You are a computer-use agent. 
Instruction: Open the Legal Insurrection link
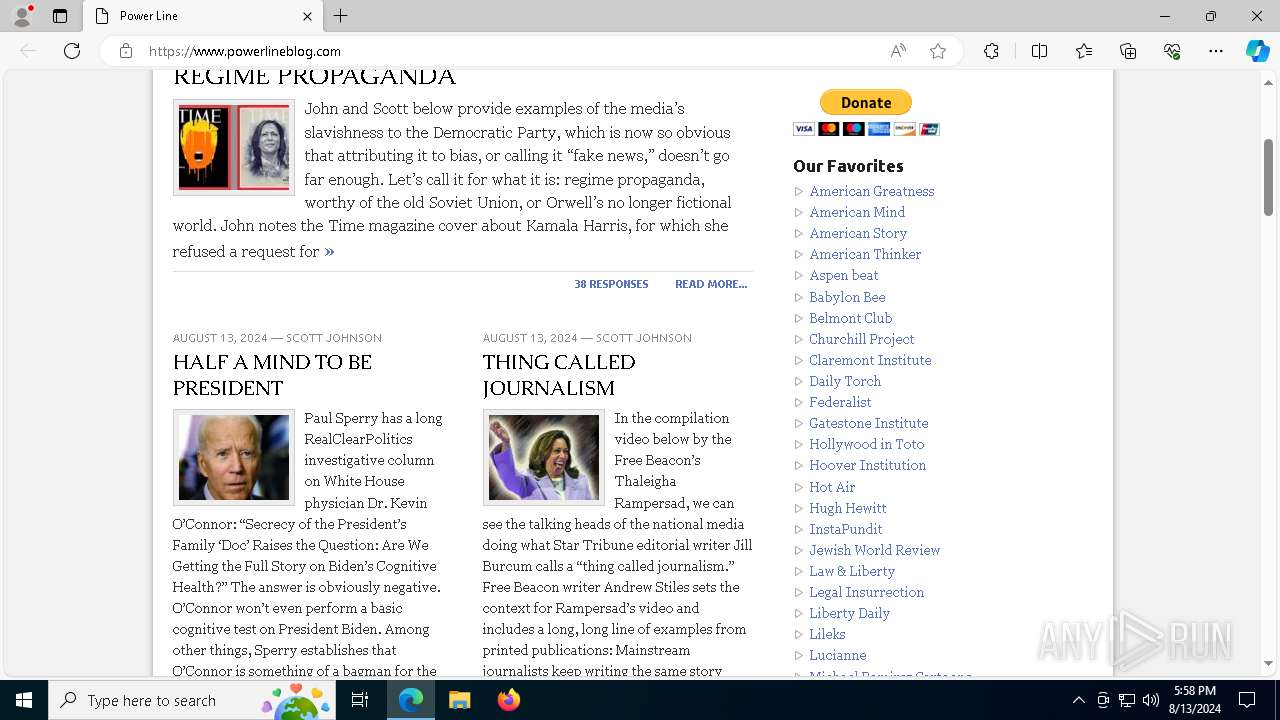tap(866, 592)
